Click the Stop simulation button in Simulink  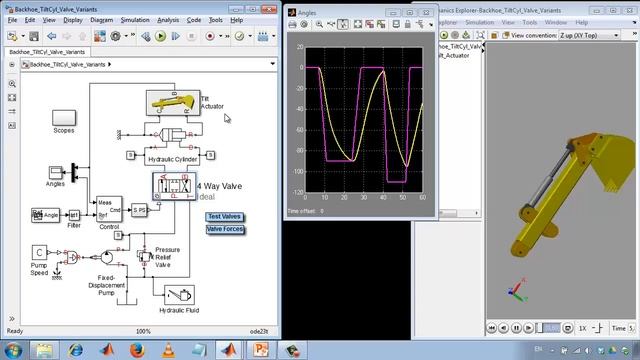tap(191, 36)
